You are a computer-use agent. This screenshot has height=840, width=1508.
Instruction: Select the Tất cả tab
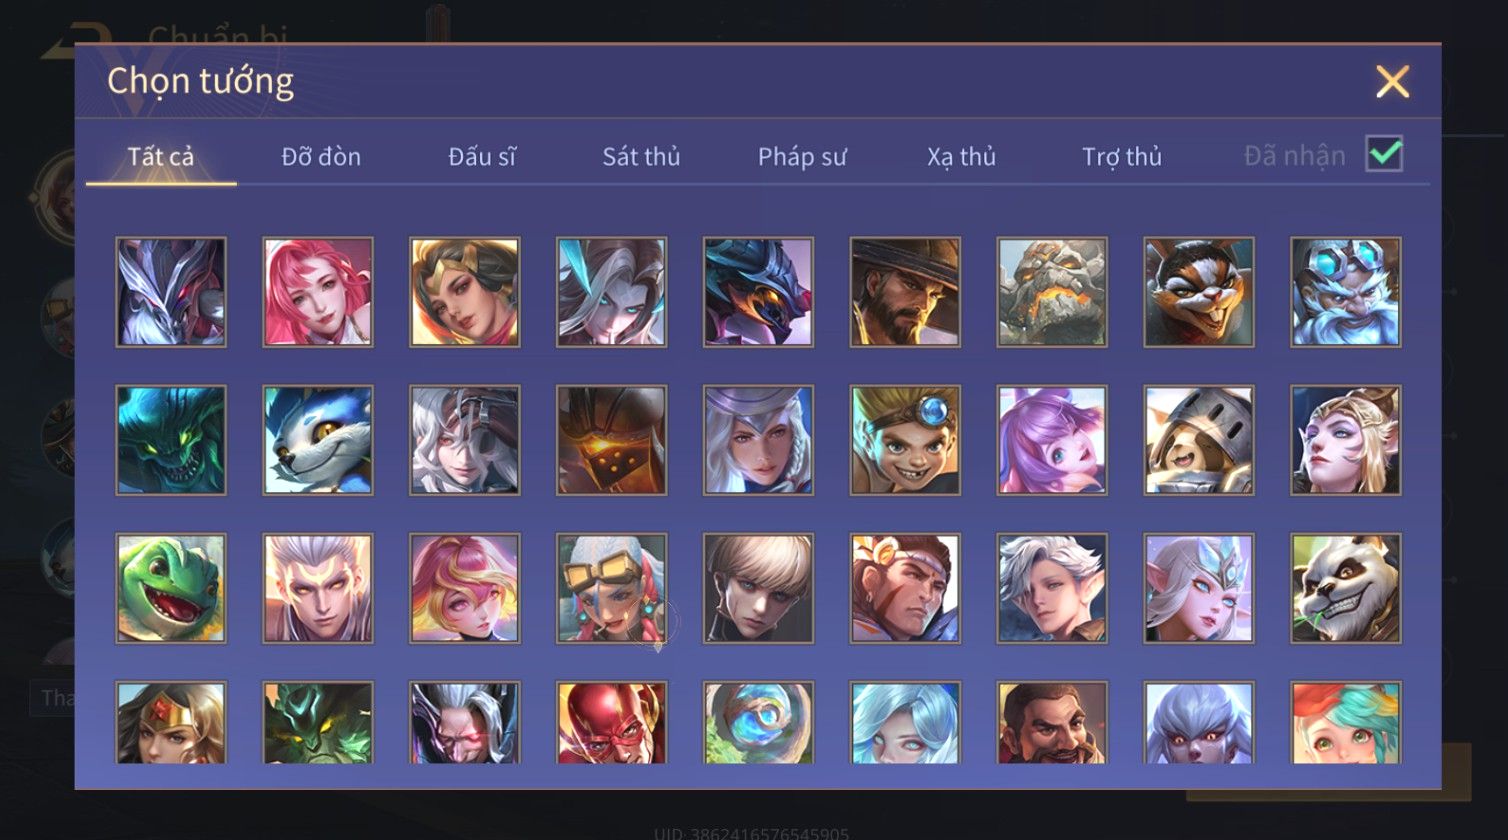[161, 157]
